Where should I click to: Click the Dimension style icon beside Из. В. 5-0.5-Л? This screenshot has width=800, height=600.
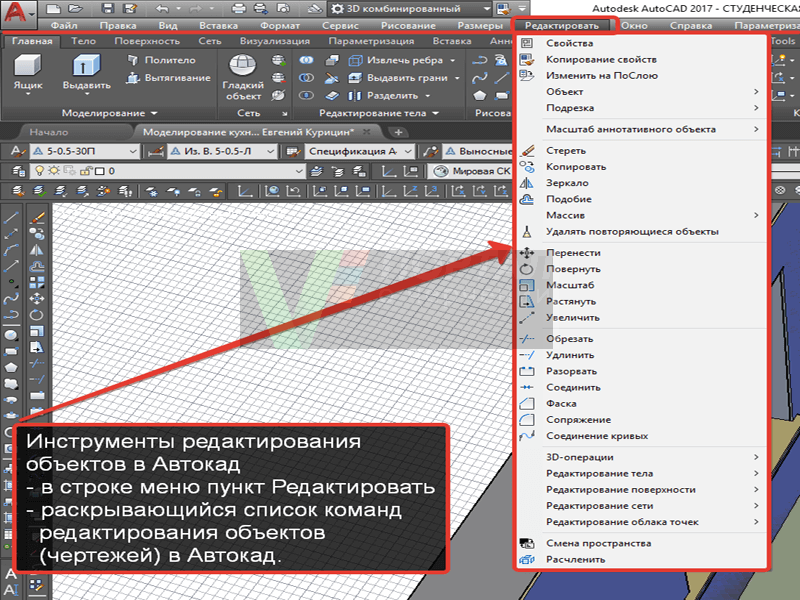pos(156,152)
